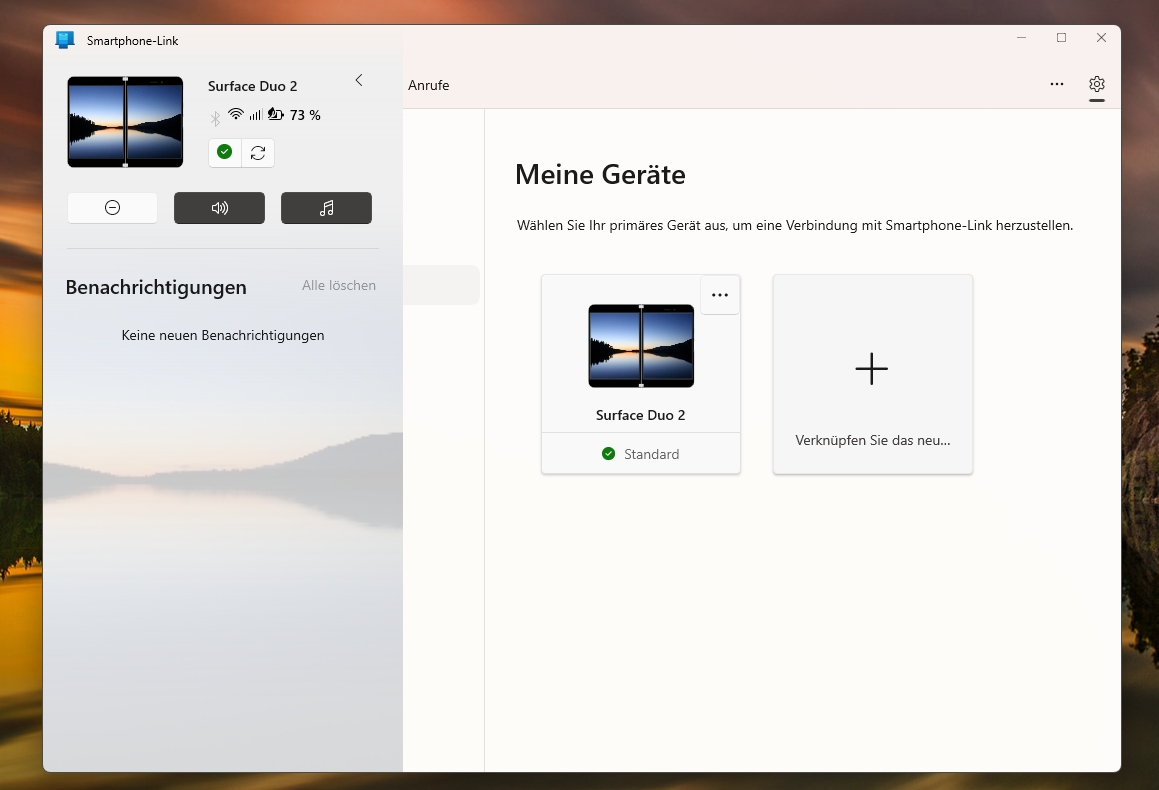Click the Bluetooth status icon
The width and height of the screenshot is (1159, 790).
(215, 118)
